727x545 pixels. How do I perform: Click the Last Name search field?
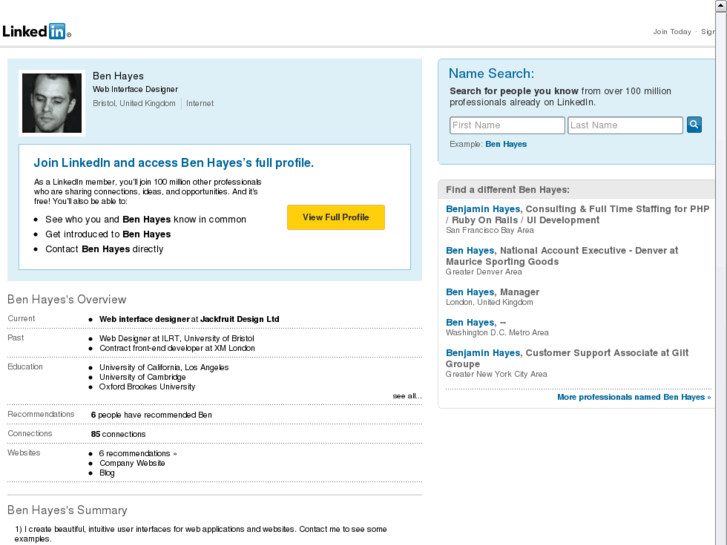tap(625, 125)
